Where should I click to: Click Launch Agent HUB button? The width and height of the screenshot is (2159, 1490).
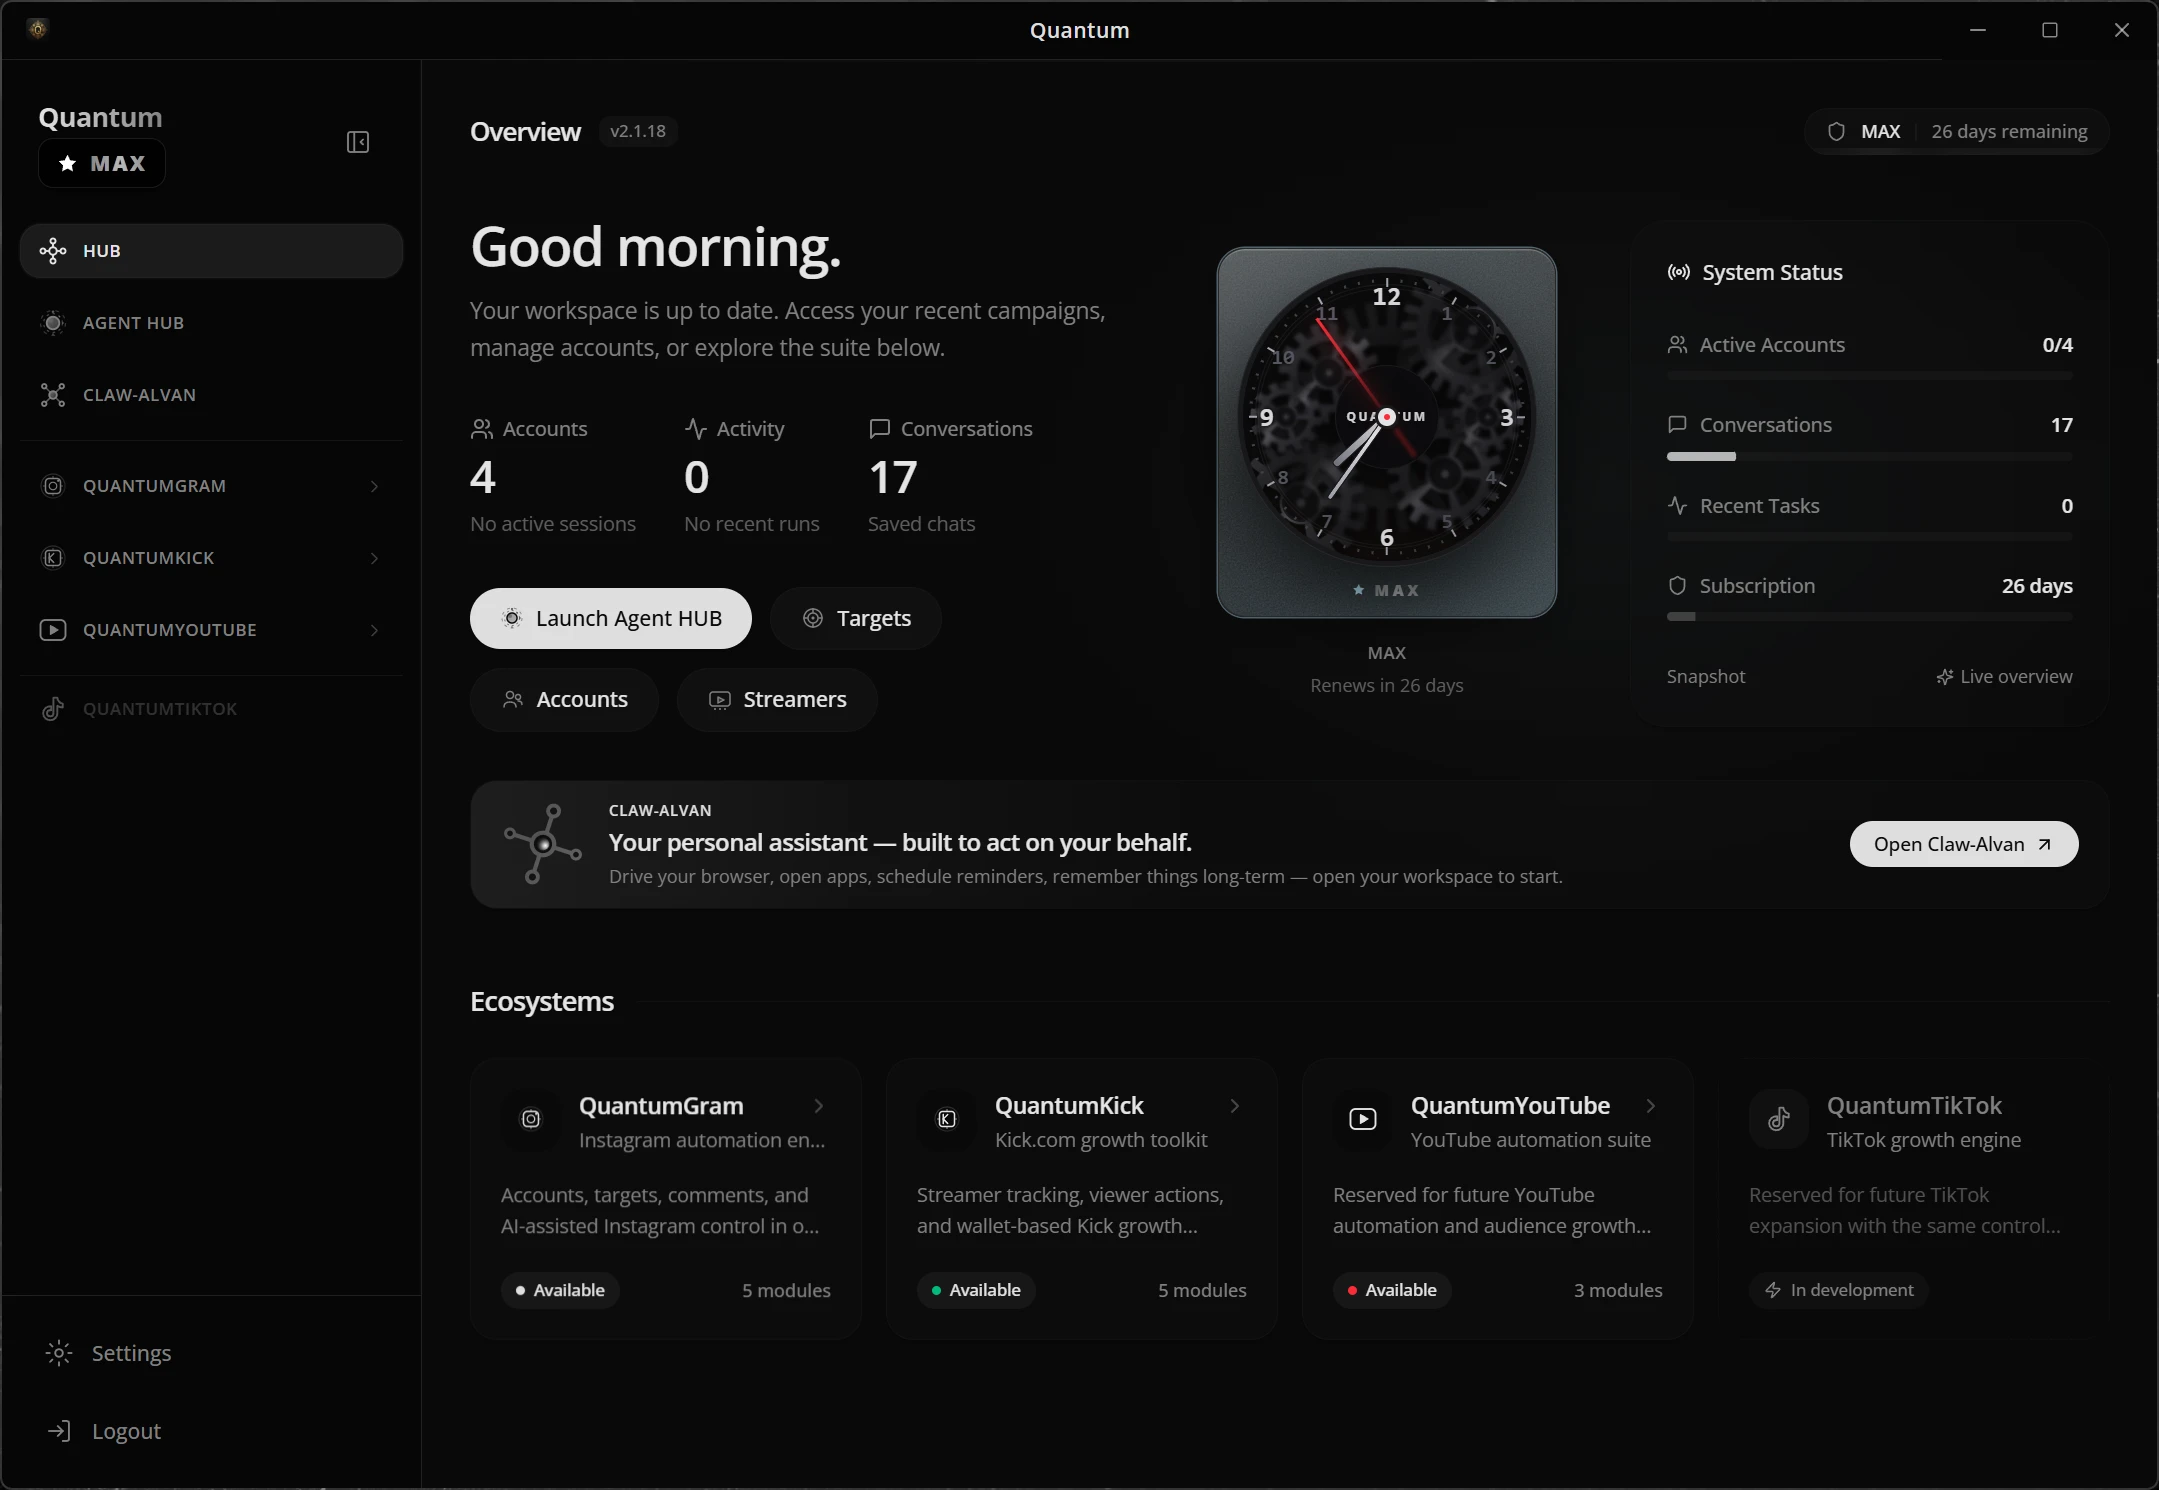[x=611, y=618]
